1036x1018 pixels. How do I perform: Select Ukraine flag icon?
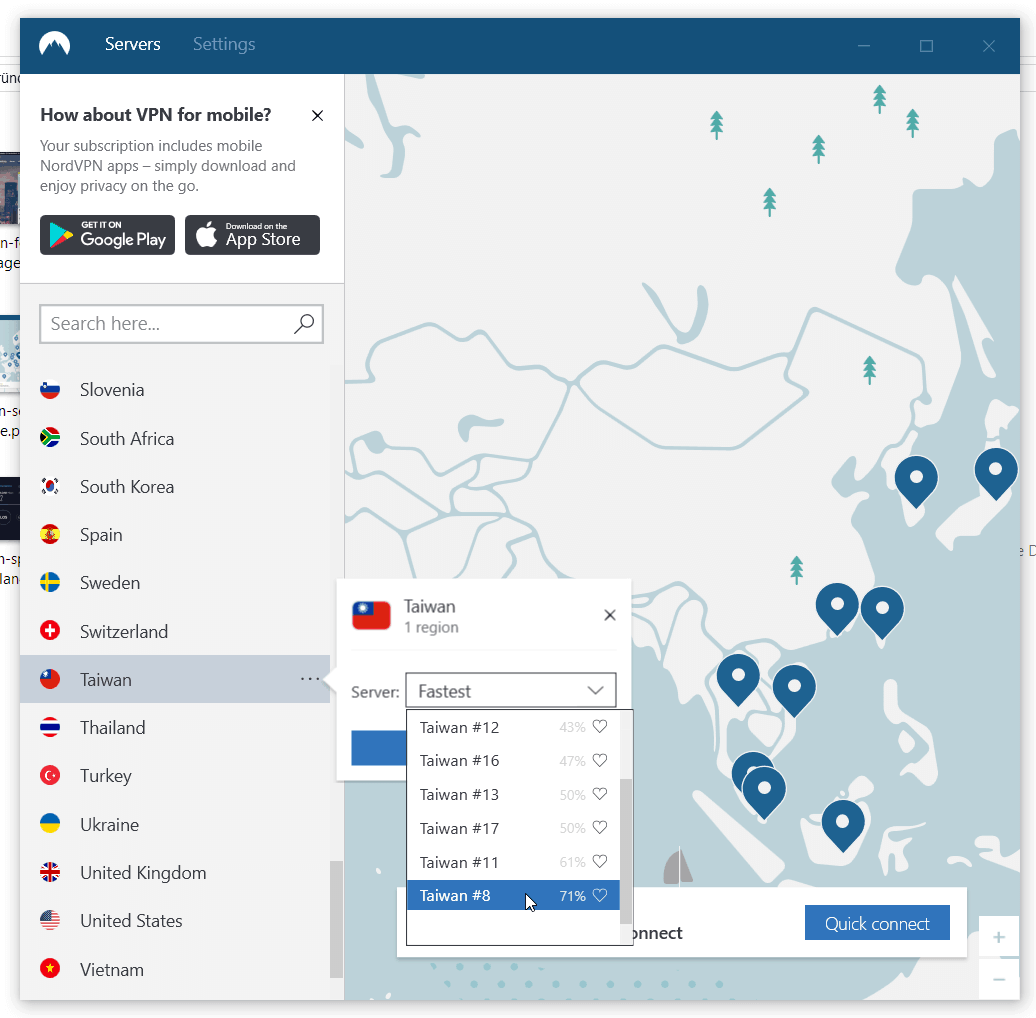50,824
